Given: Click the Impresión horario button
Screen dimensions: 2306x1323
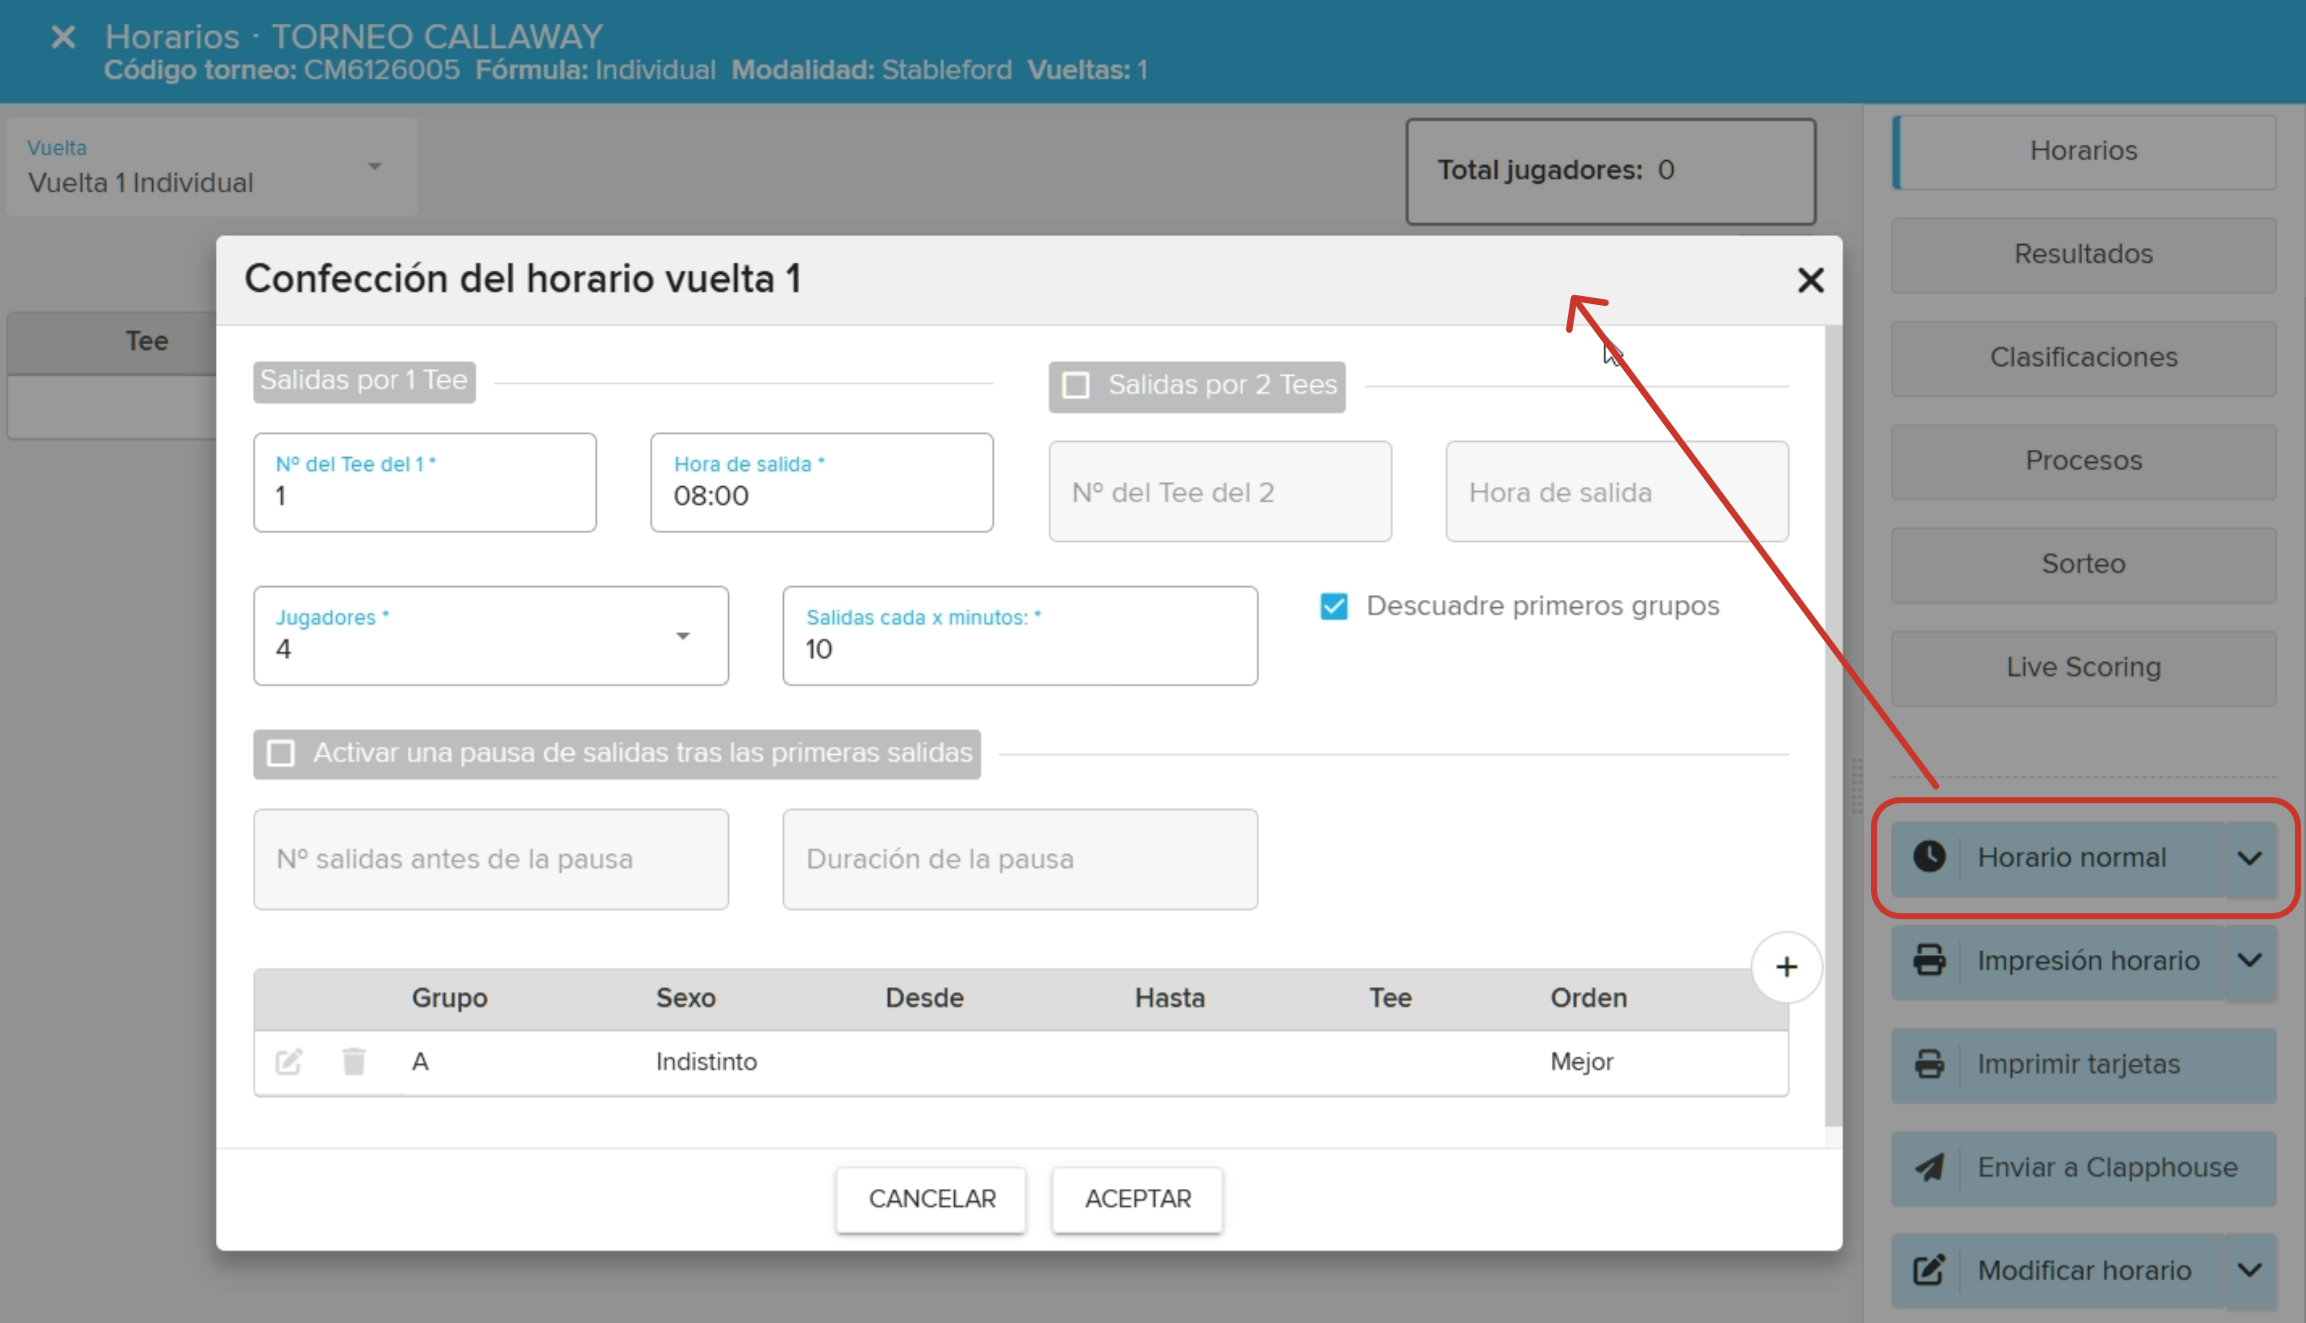Looking at the screenshot, I should coord(2060,961).
